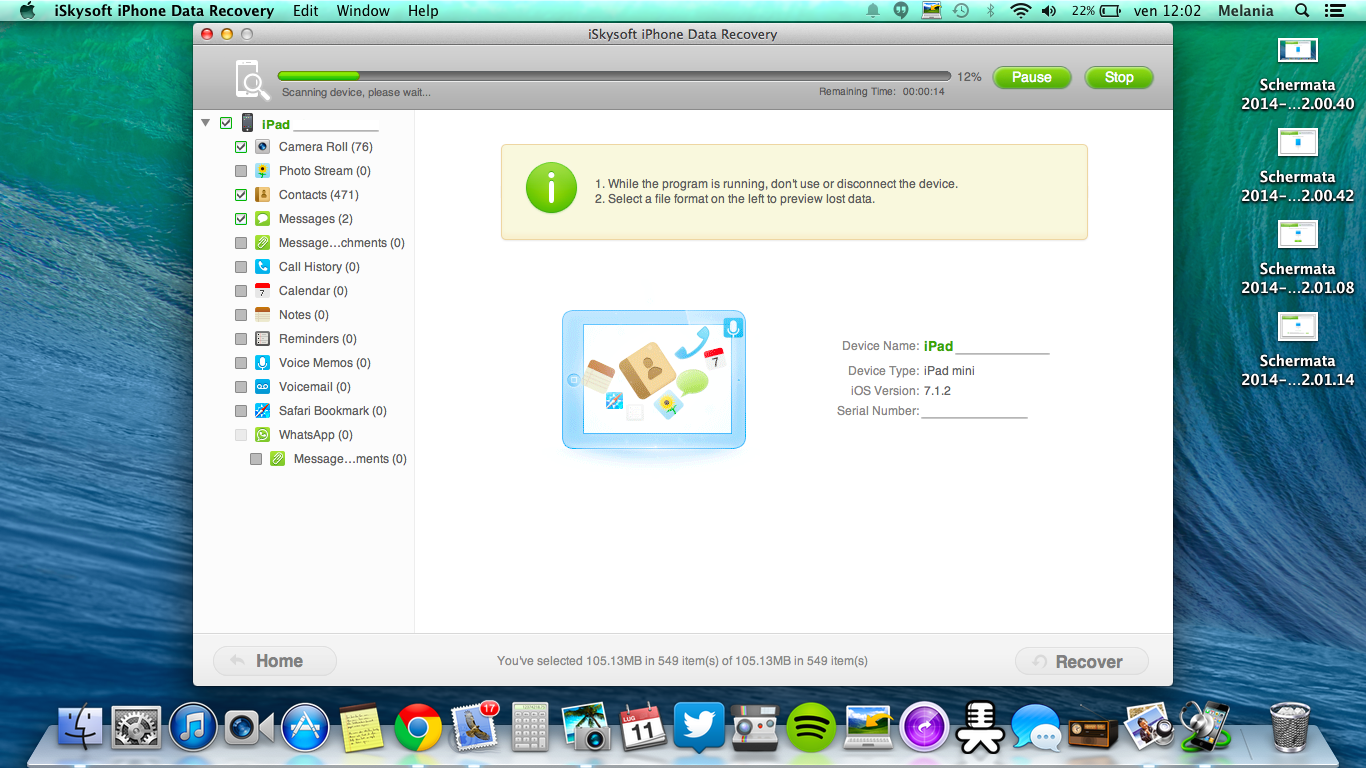The width and height of the screenshot is (1366, 768).
Task: Click the Photo Stream sunflower icon
Action: coord(262,171)
